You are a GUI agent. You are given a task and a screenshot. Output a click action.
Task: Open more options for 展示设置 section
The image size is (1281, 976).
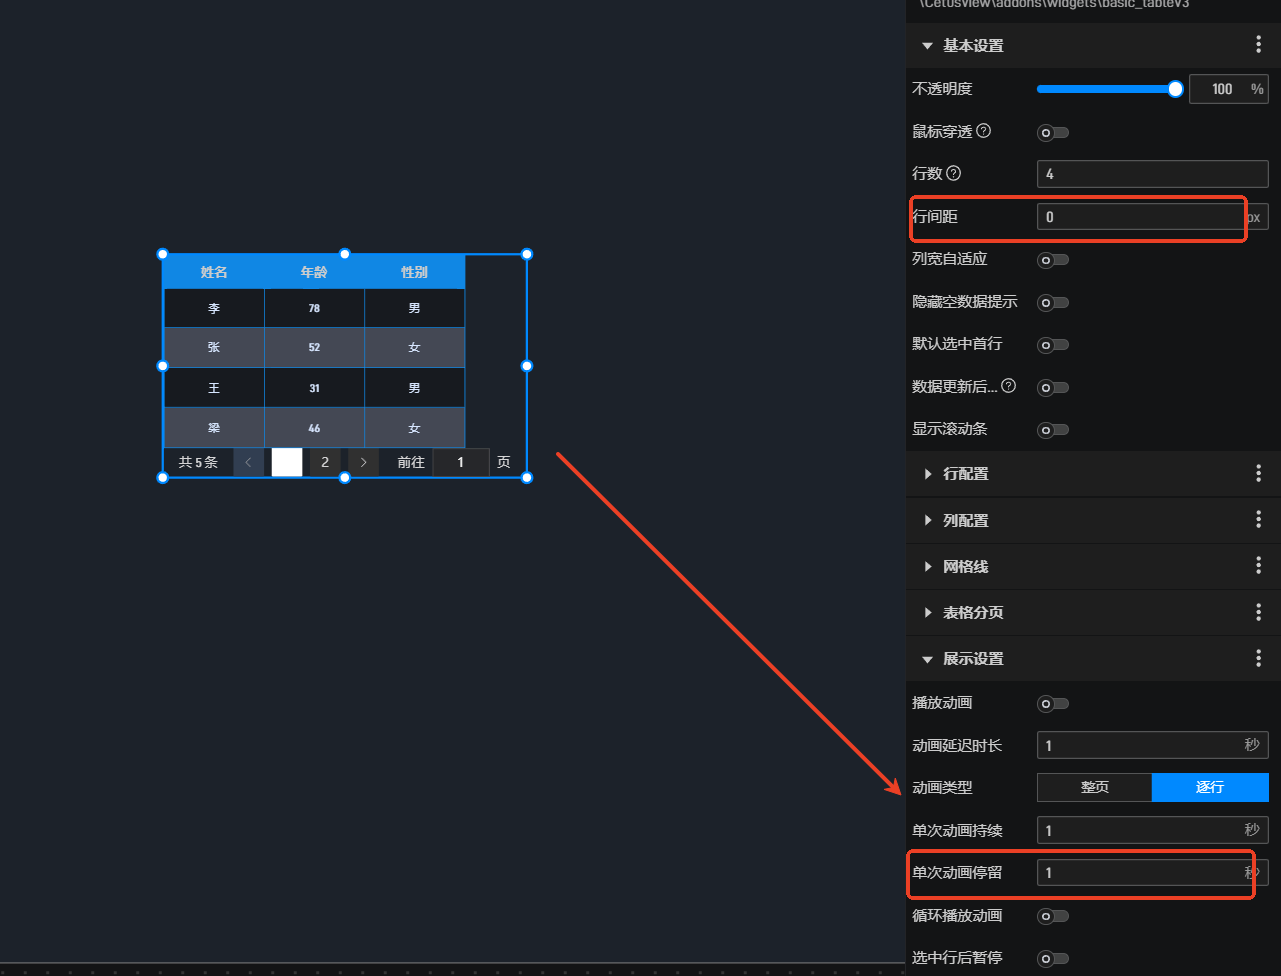pos(1258,658)
